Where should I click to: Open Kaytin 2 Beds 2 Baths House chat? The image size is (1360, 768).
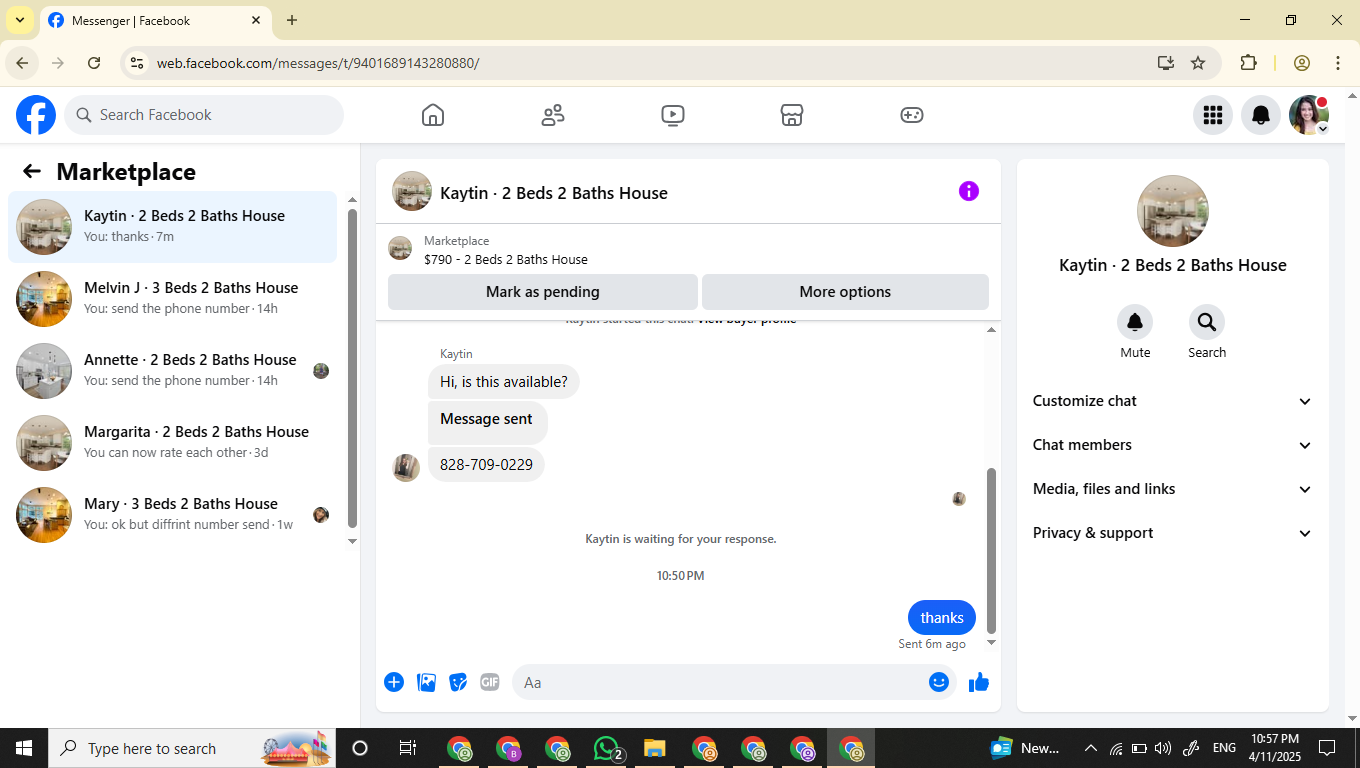point(172,227)
